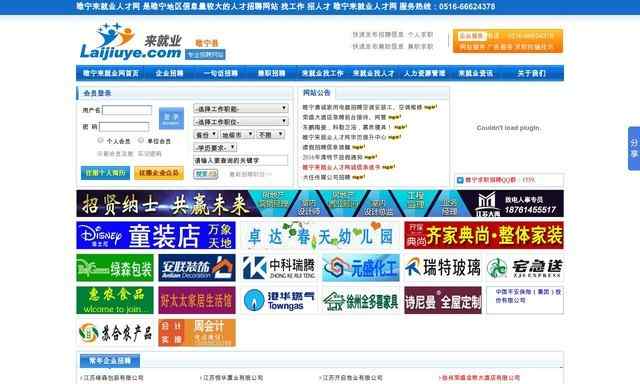Open 一句话招聘 in navigation bar
Viewport: 640px width, 384px height.
pos(221,73)
